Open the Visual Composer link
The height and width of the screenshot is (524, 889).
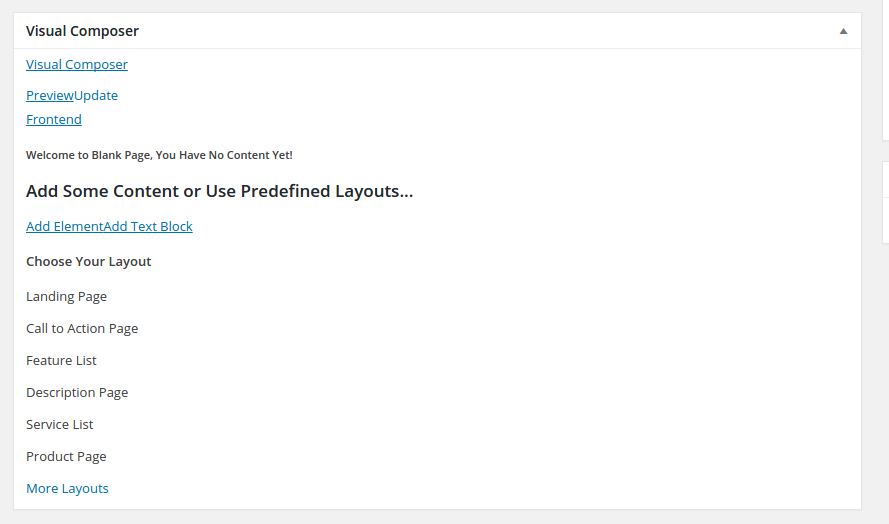point(77,65)
